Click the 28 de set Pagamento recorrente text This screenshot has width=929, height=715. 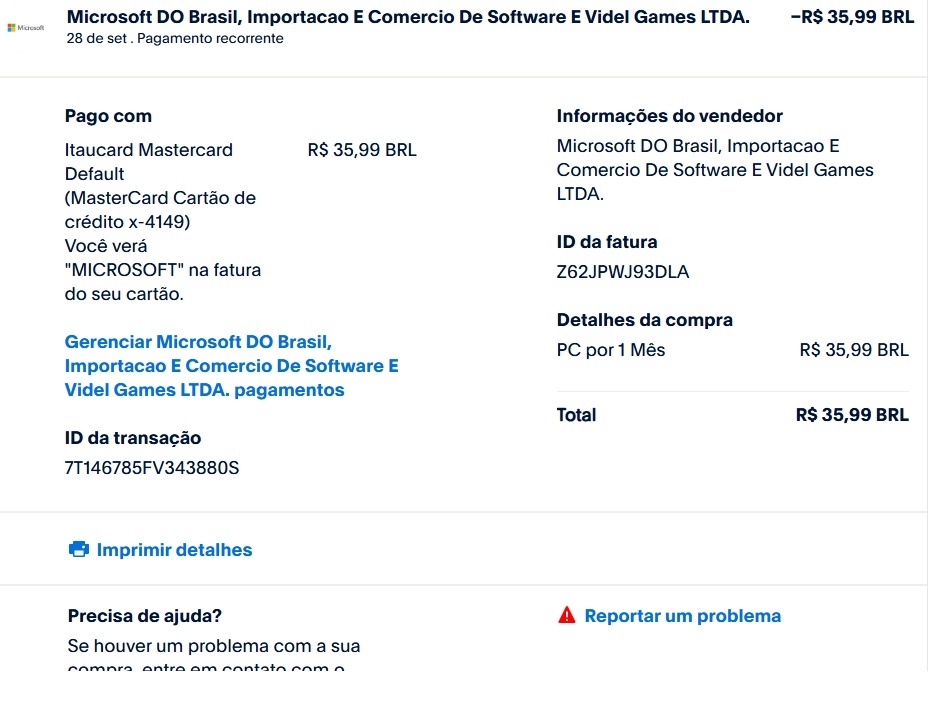175,39
